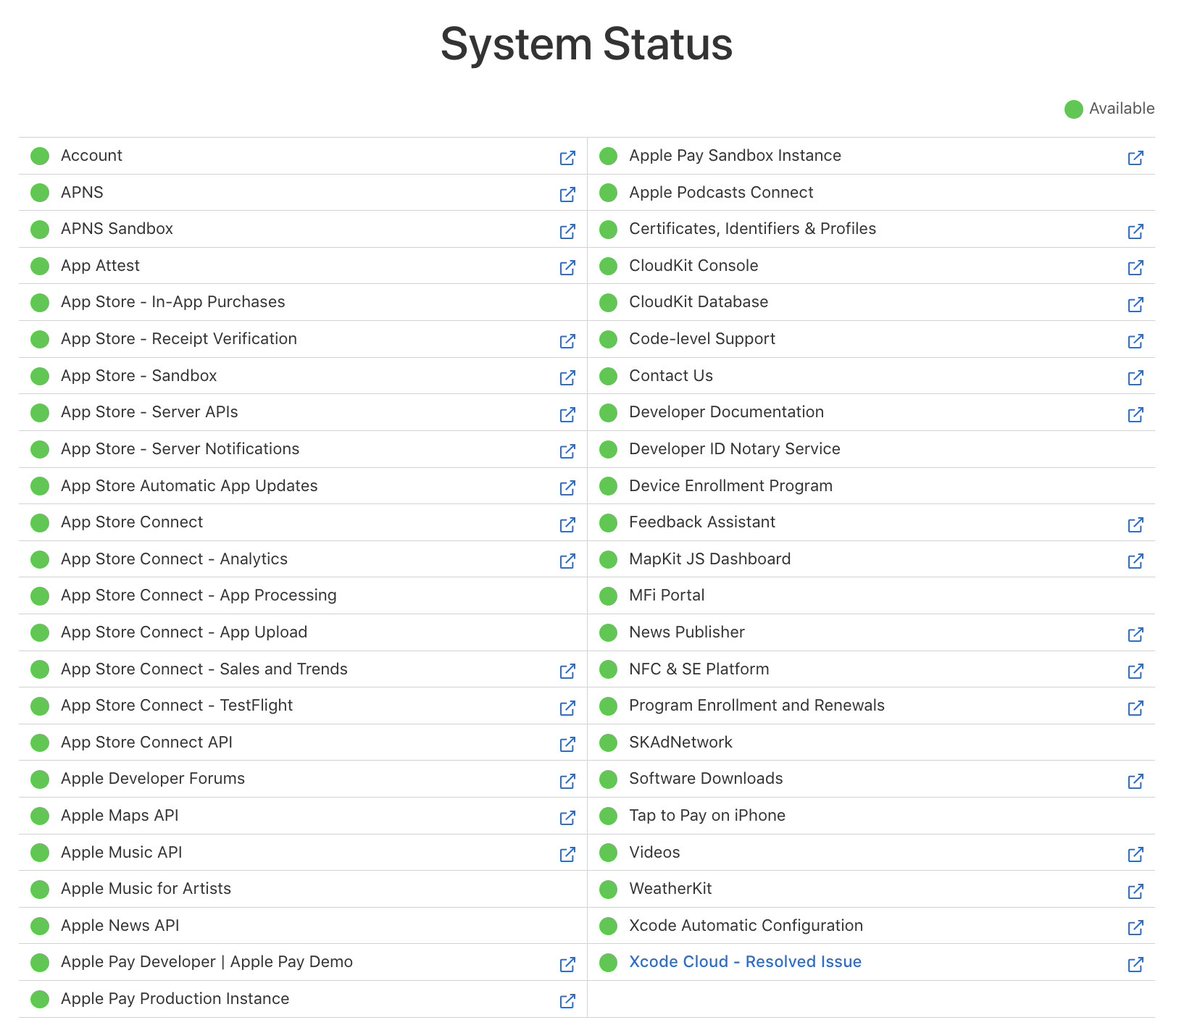Select the Apple News API text

[120, 925]
